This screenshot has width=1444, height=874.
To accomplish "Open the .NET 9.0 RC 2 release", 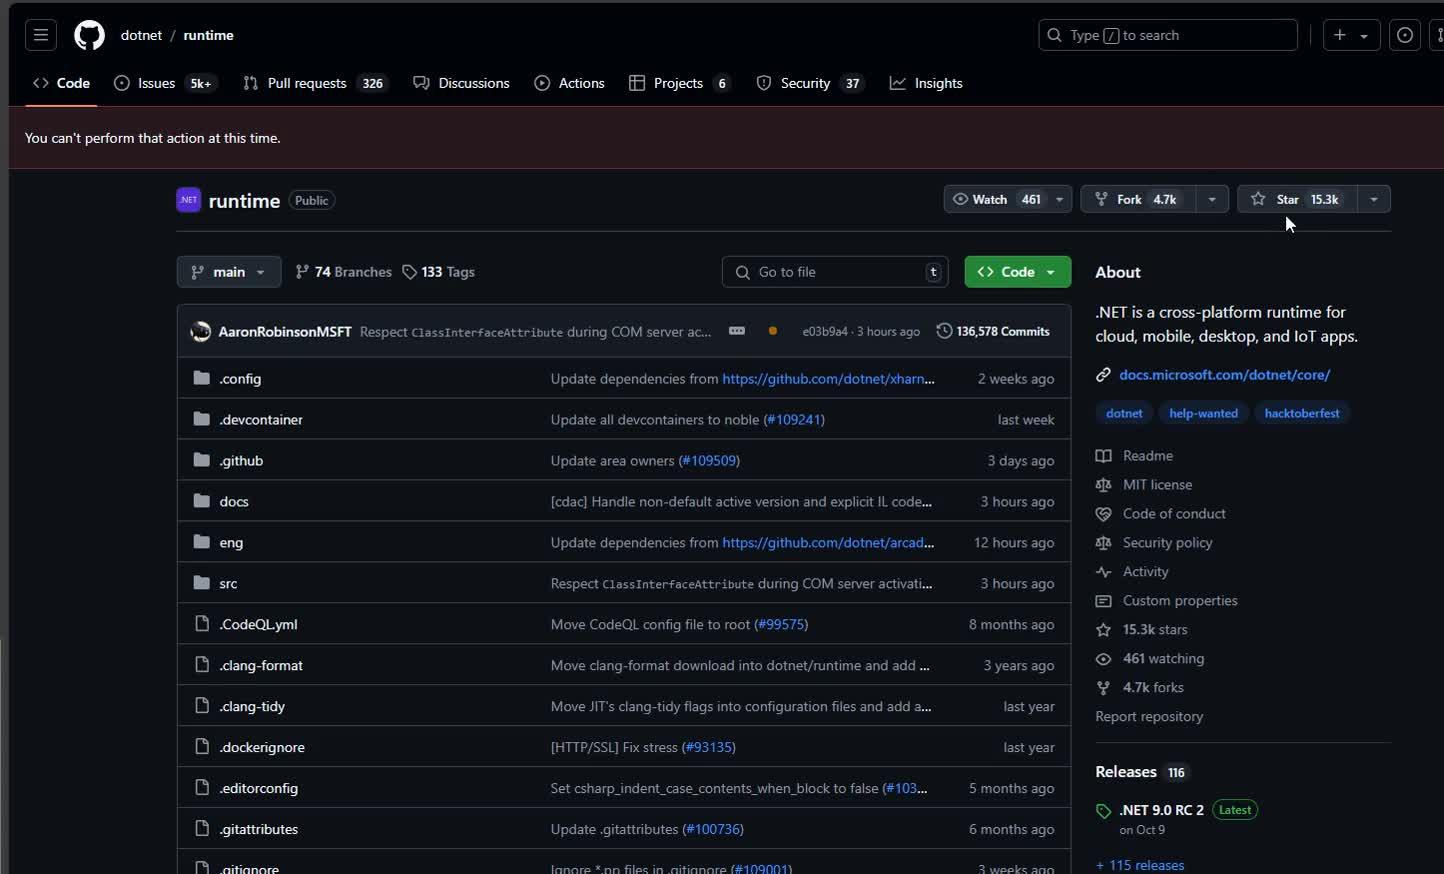I will pyautogui.click(x=1161, y=810).
